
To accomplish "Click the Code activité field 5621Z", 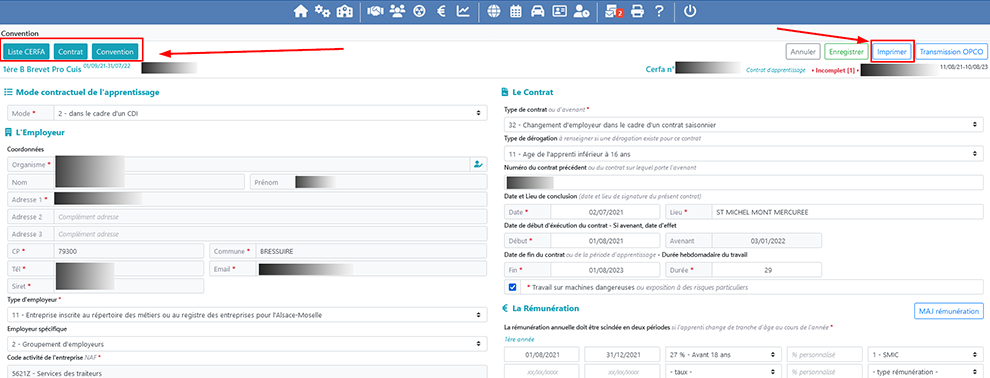I will [248, 372].
